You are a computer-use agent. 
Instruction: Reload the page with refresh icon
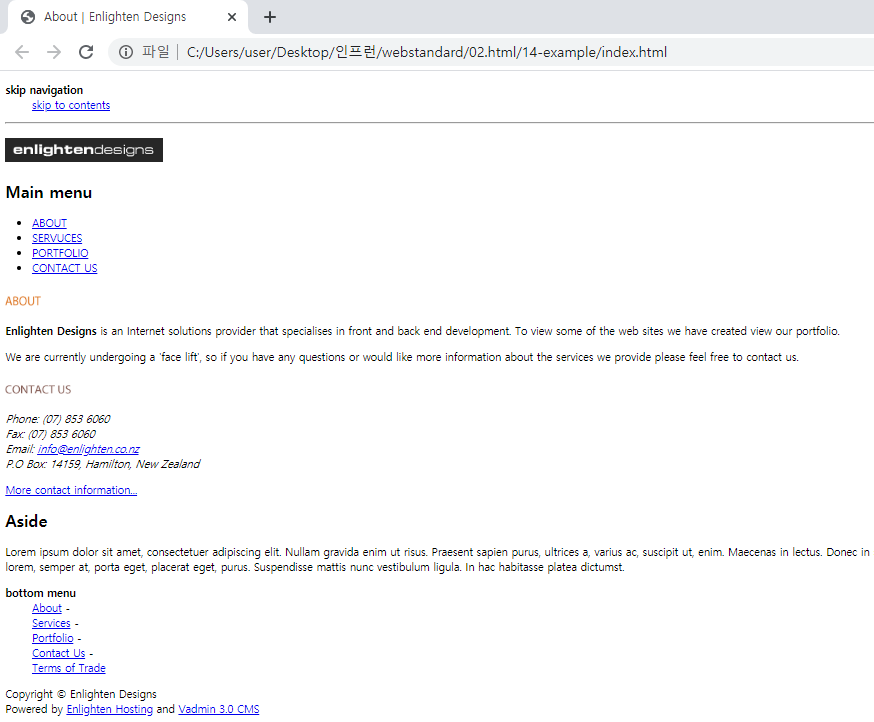click(x=86, y=52)
